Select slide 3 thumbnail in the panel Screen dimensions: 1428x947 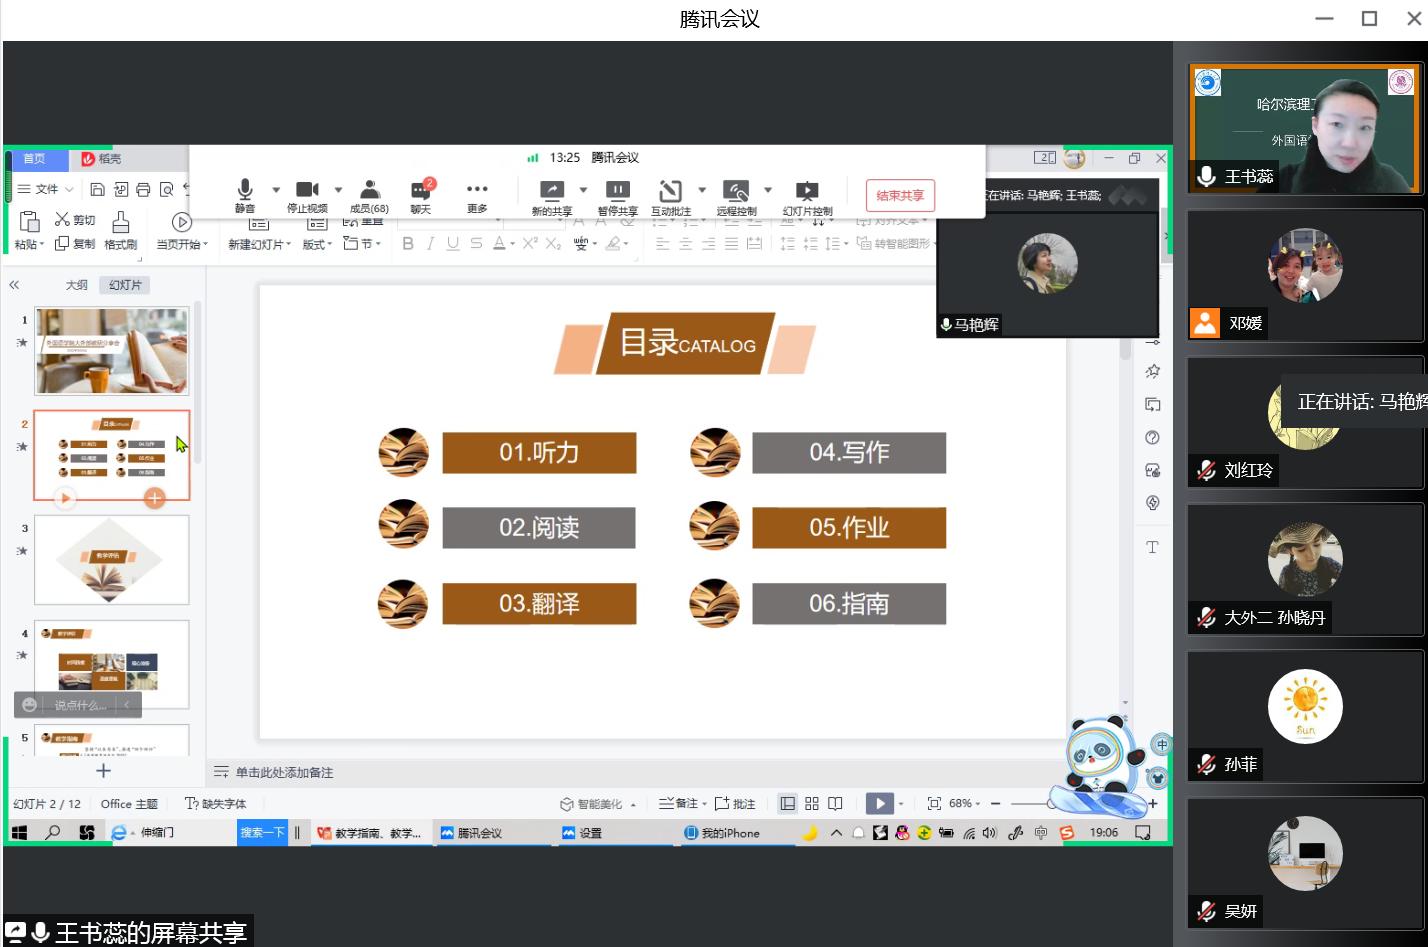[x=112, y=560]
